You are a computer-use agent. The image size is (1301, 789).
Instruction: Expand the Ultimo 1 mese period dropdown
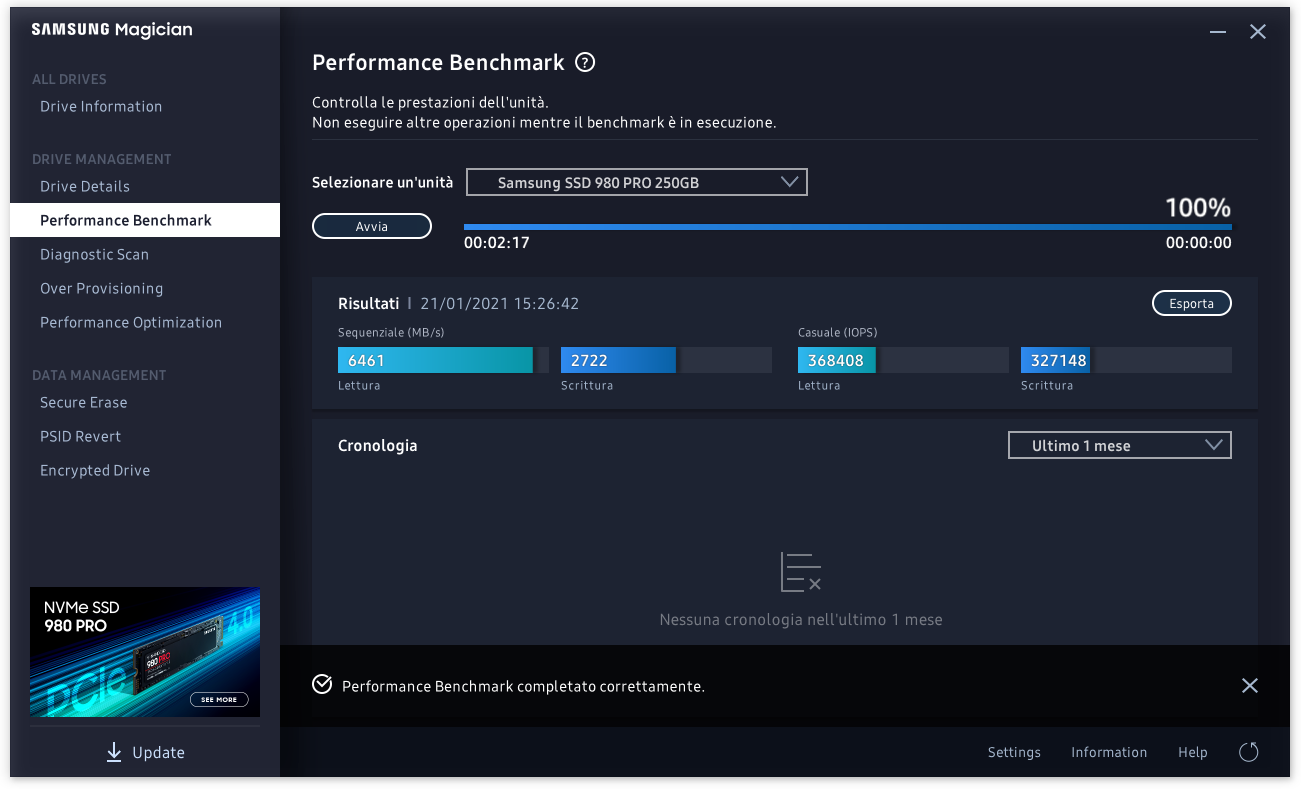tap(1120, 446)
